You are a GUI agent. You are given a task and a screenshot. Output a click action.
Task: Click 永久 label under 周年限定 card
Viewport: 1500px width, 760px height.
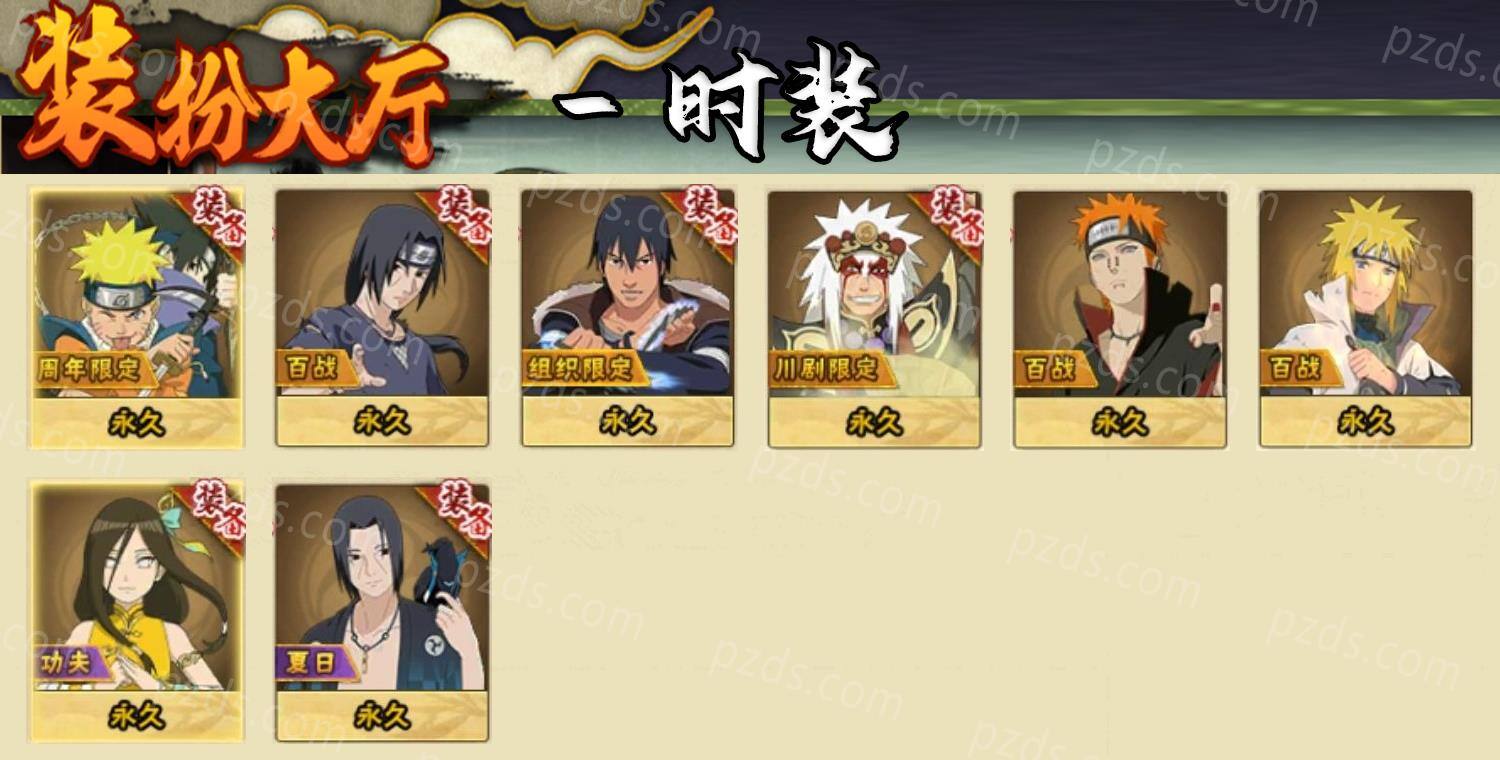137,423
